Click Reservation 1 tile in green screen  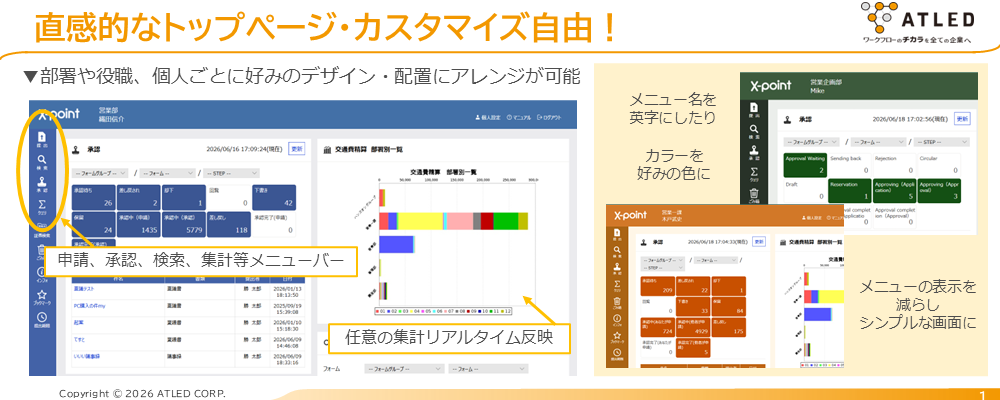tap(850, 191)
